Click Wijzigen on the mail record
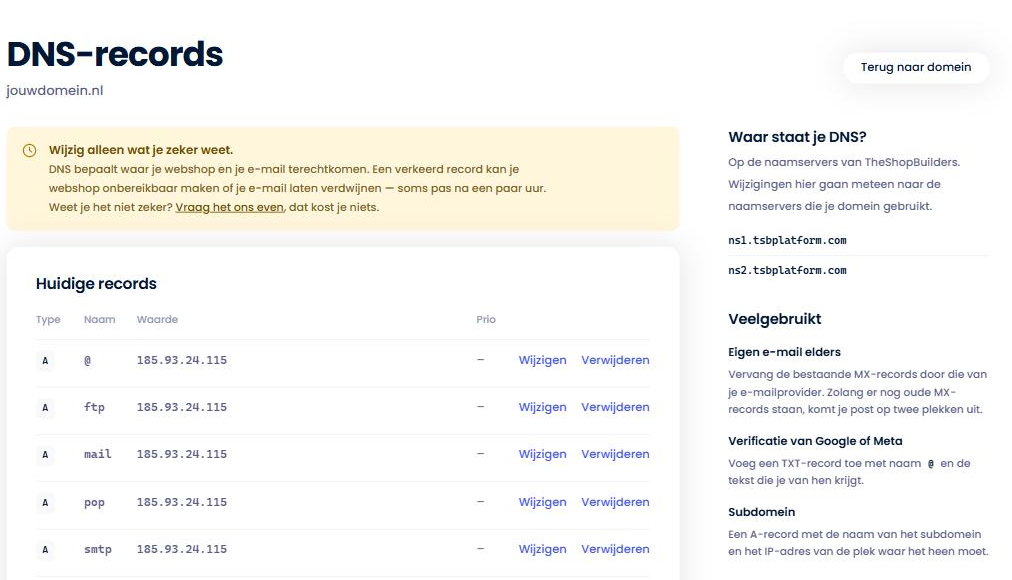1012x580 pixels. (542, 454)
